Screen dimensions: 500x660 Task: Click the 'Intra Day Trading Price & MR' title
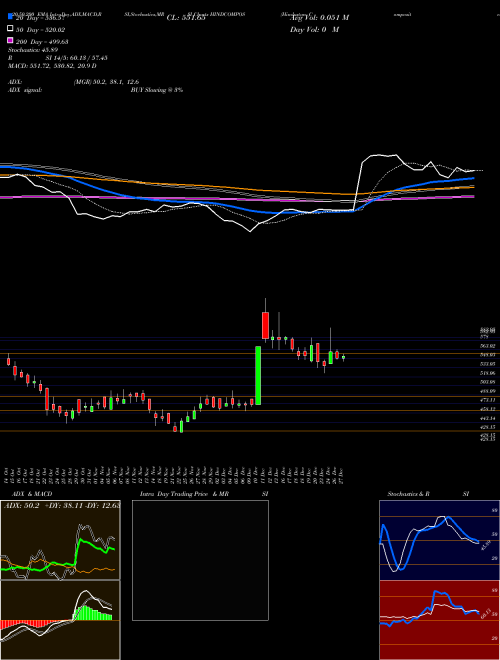(184, 494)
